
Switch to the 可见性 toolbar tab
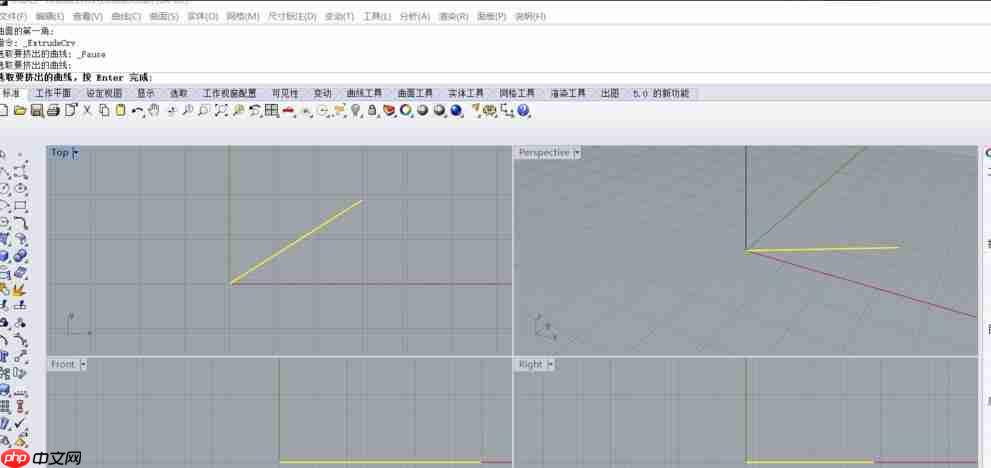[x=285, y=93]
